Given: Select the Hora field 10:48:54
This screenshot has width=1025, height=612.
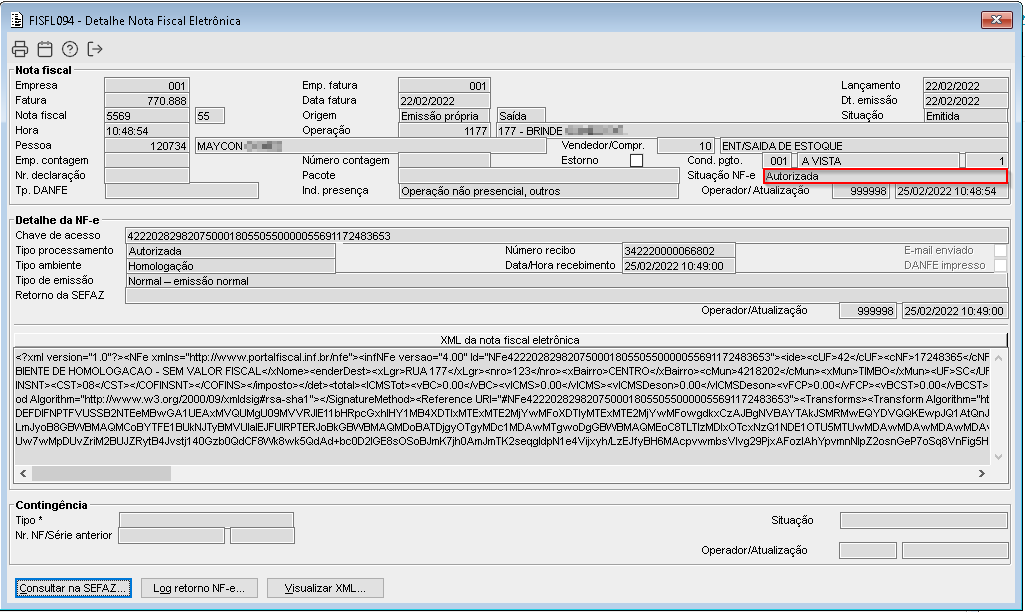Looking at the screenshot, I should (x=147, y=131).
